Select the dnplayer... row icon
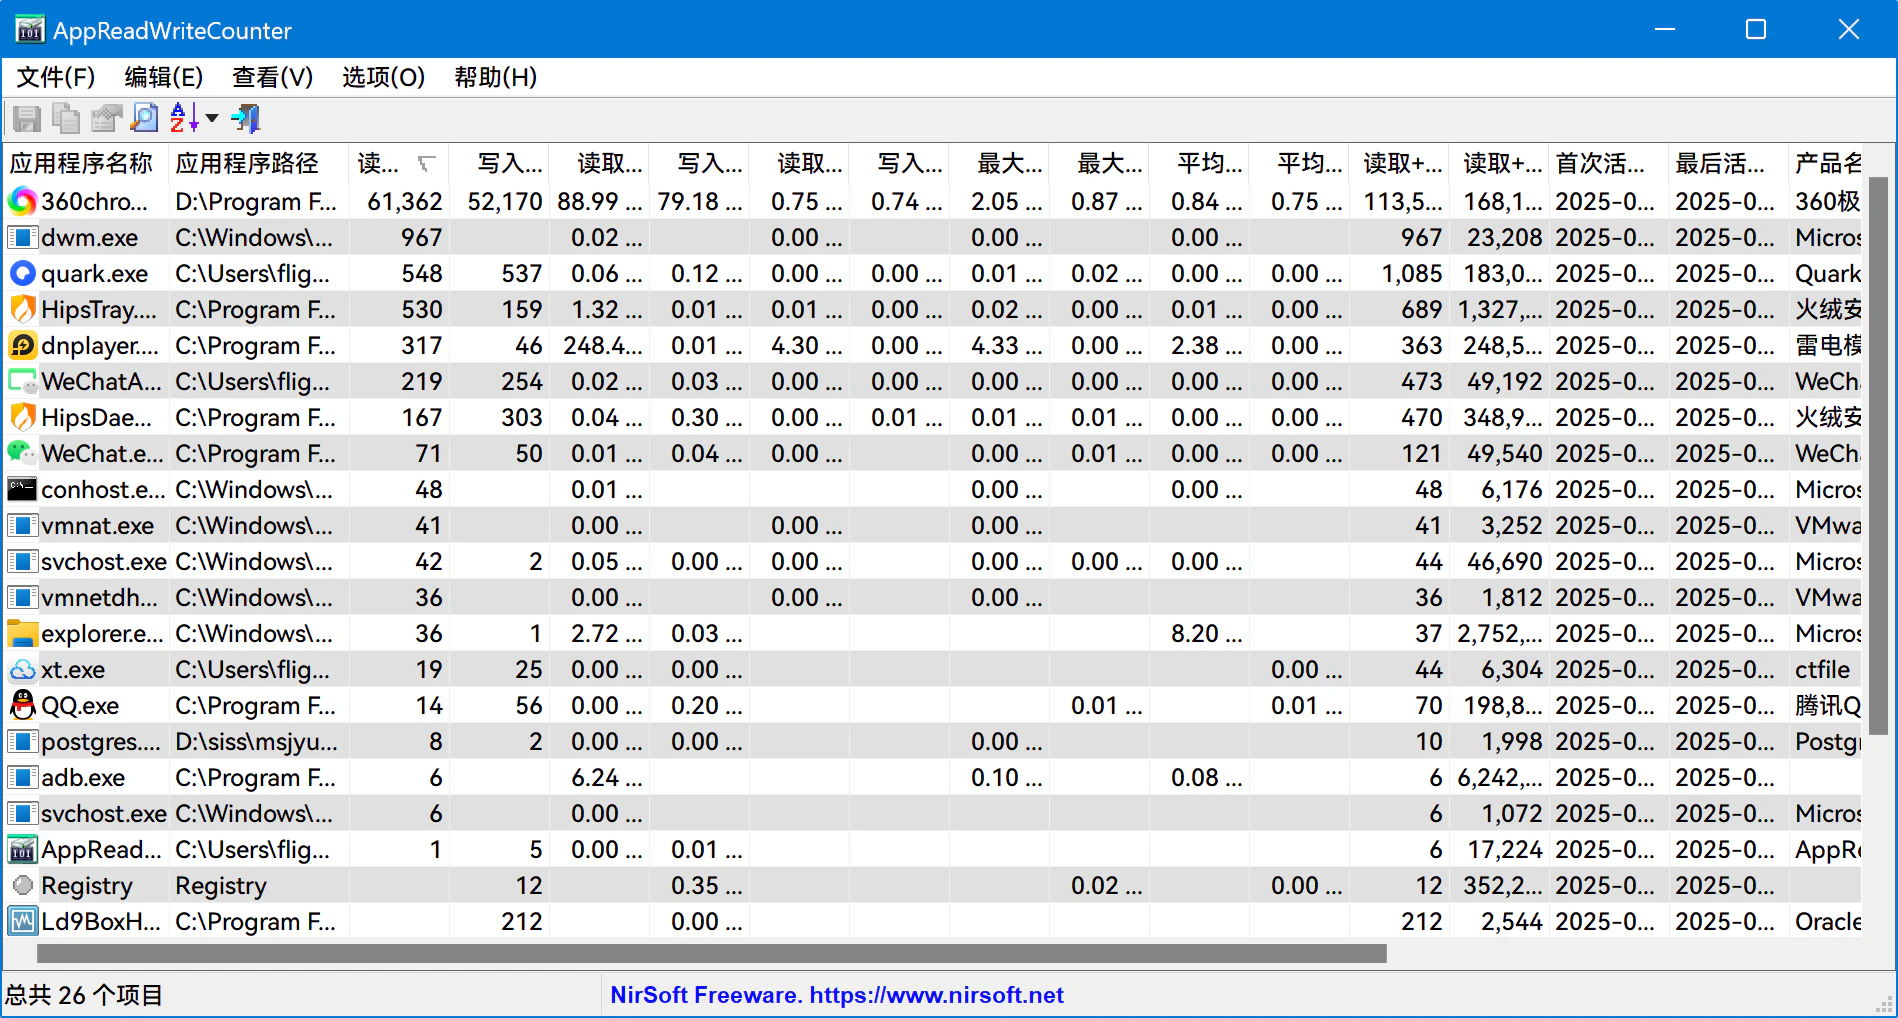 point(22,346)
